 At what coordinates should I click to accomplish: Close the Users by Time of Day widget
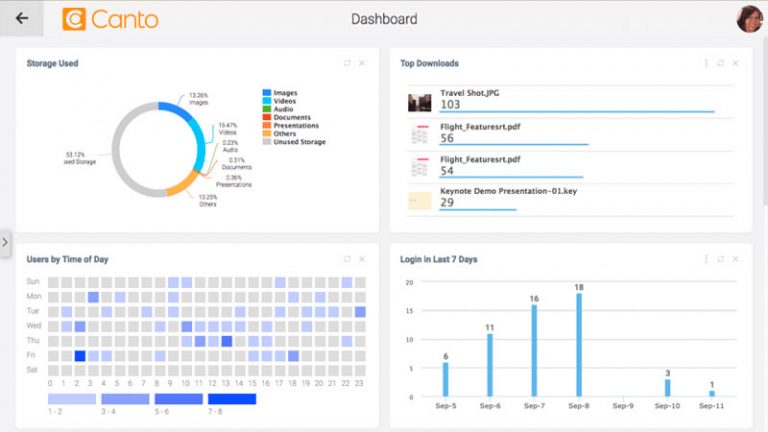(x=362, y=259)
